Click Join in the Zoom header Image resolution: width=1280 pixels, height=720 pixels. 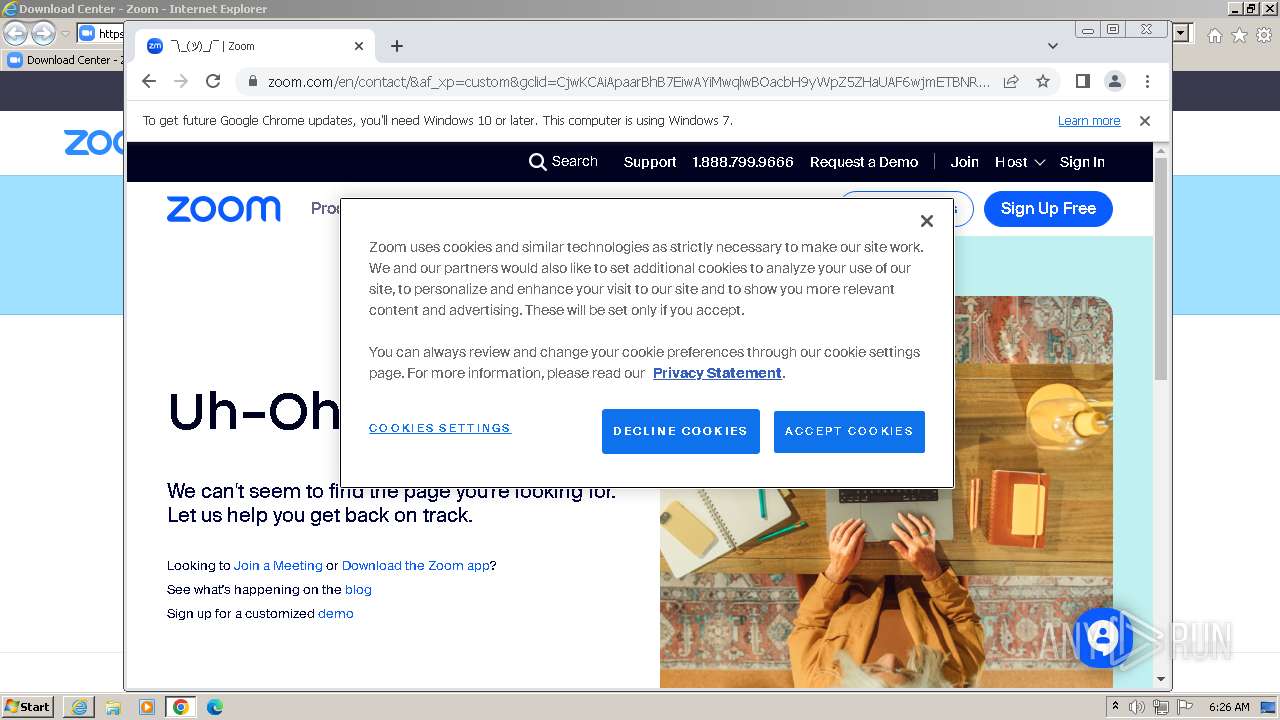point(965,162)
